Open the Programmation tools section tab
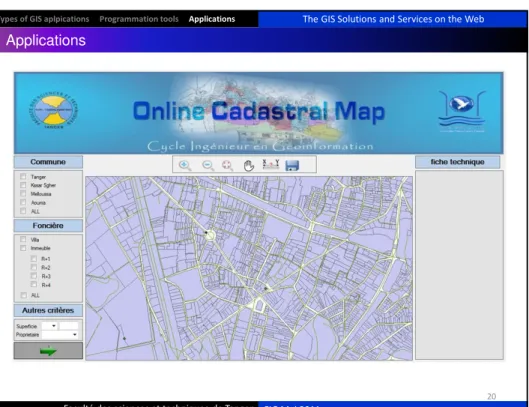This screenshot has width=529, height=407. pyautogui.click(x=139, y=19)
